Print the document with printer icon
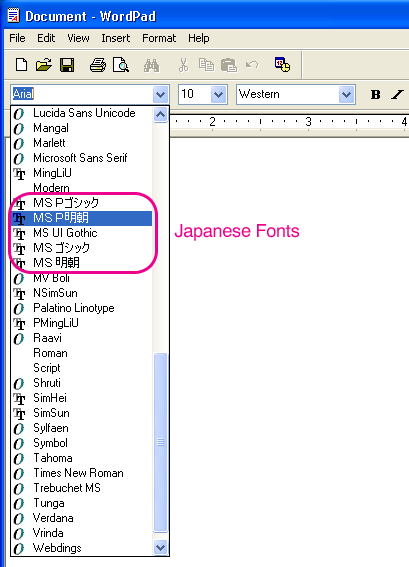 (98, 65)
